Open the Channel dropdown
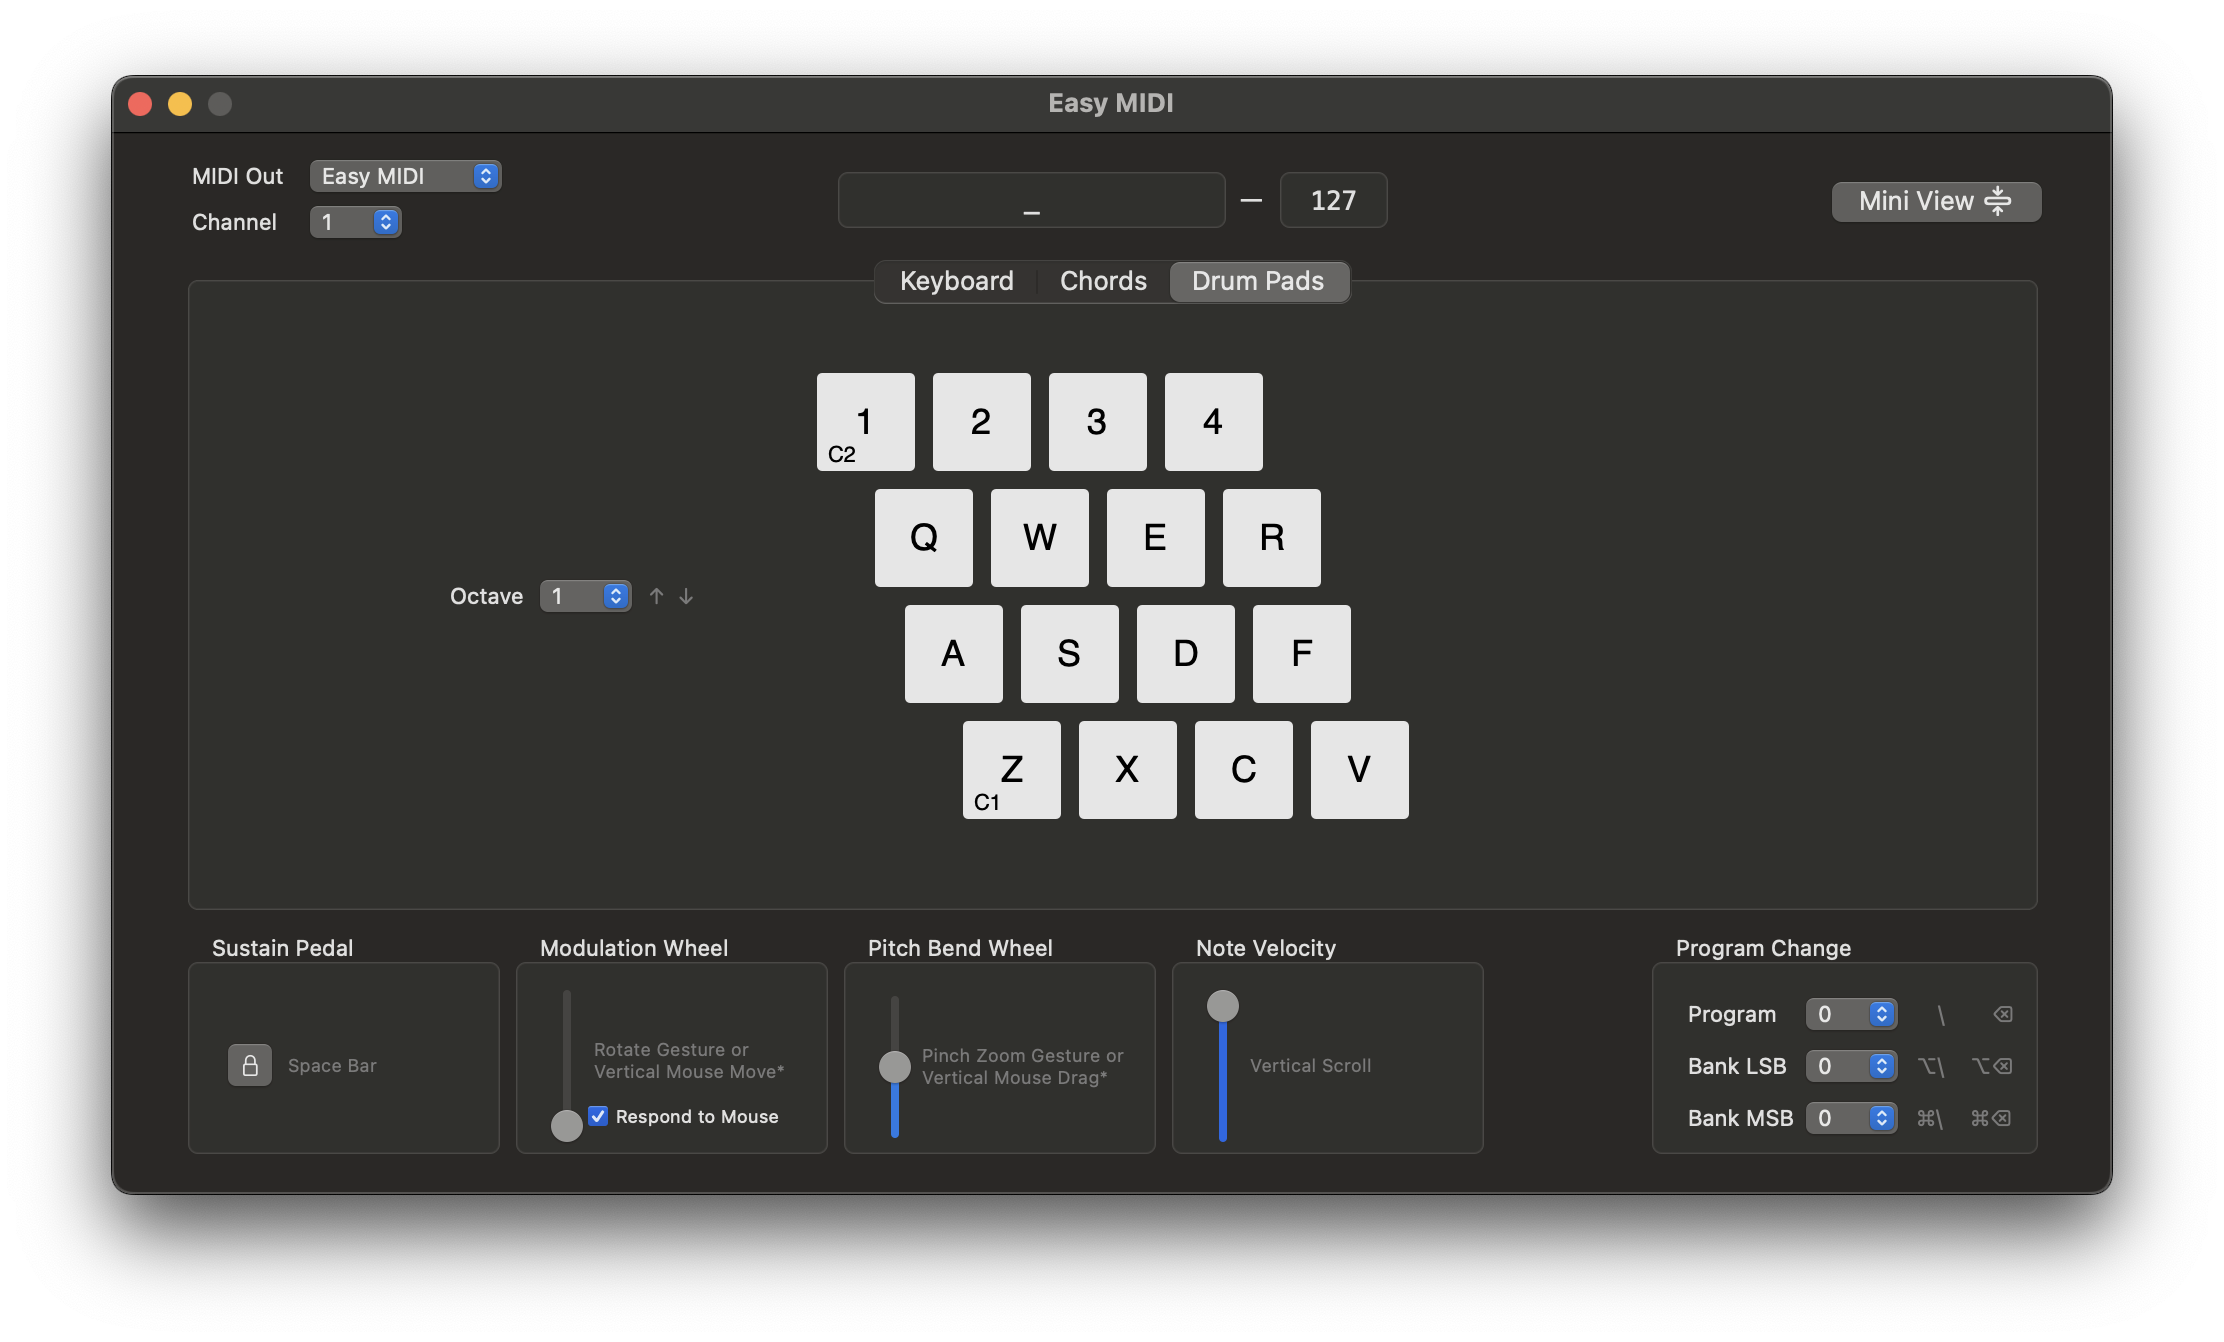 (x=355, y=222)
